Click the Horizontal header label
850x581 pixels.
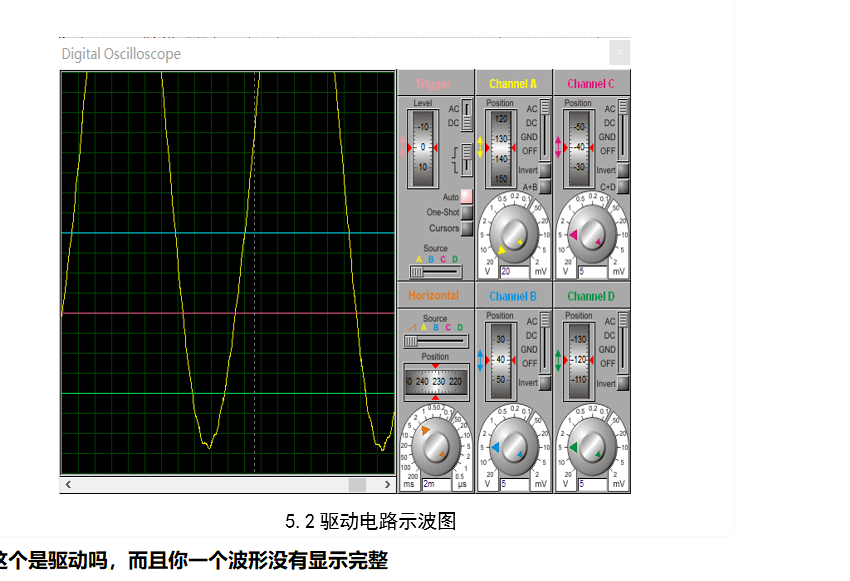point(434,295)
